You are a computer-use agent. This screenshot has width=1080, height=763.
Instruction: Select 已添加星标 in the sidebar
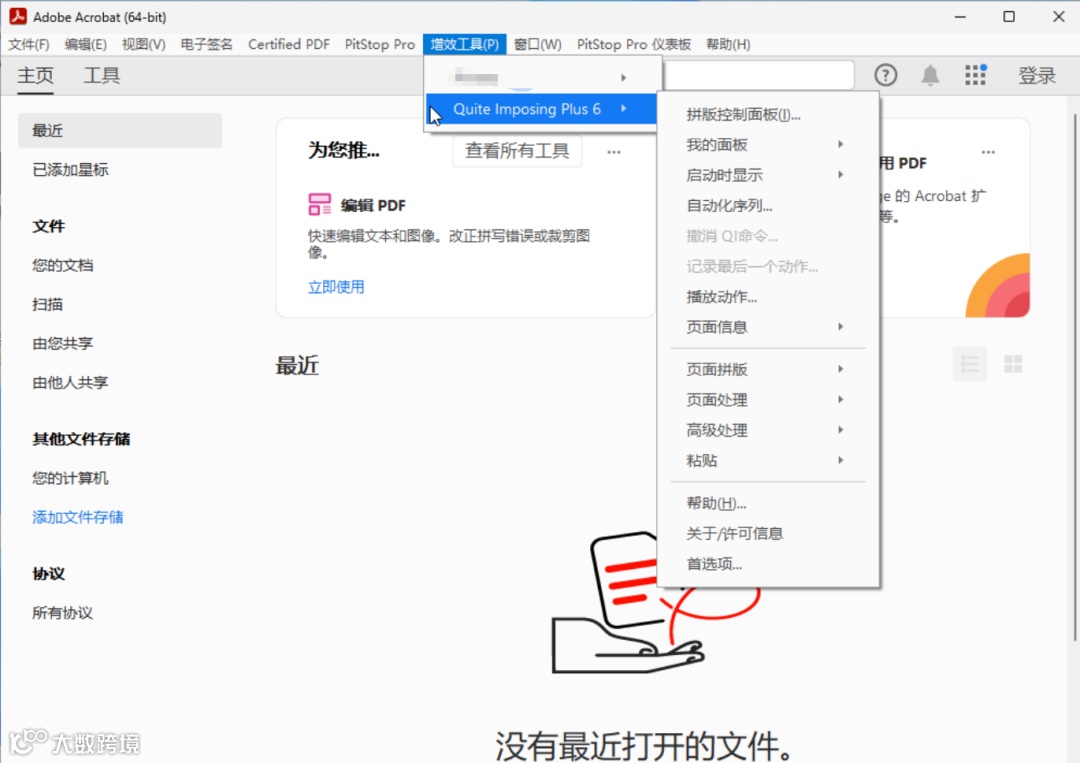click(70, 169)
